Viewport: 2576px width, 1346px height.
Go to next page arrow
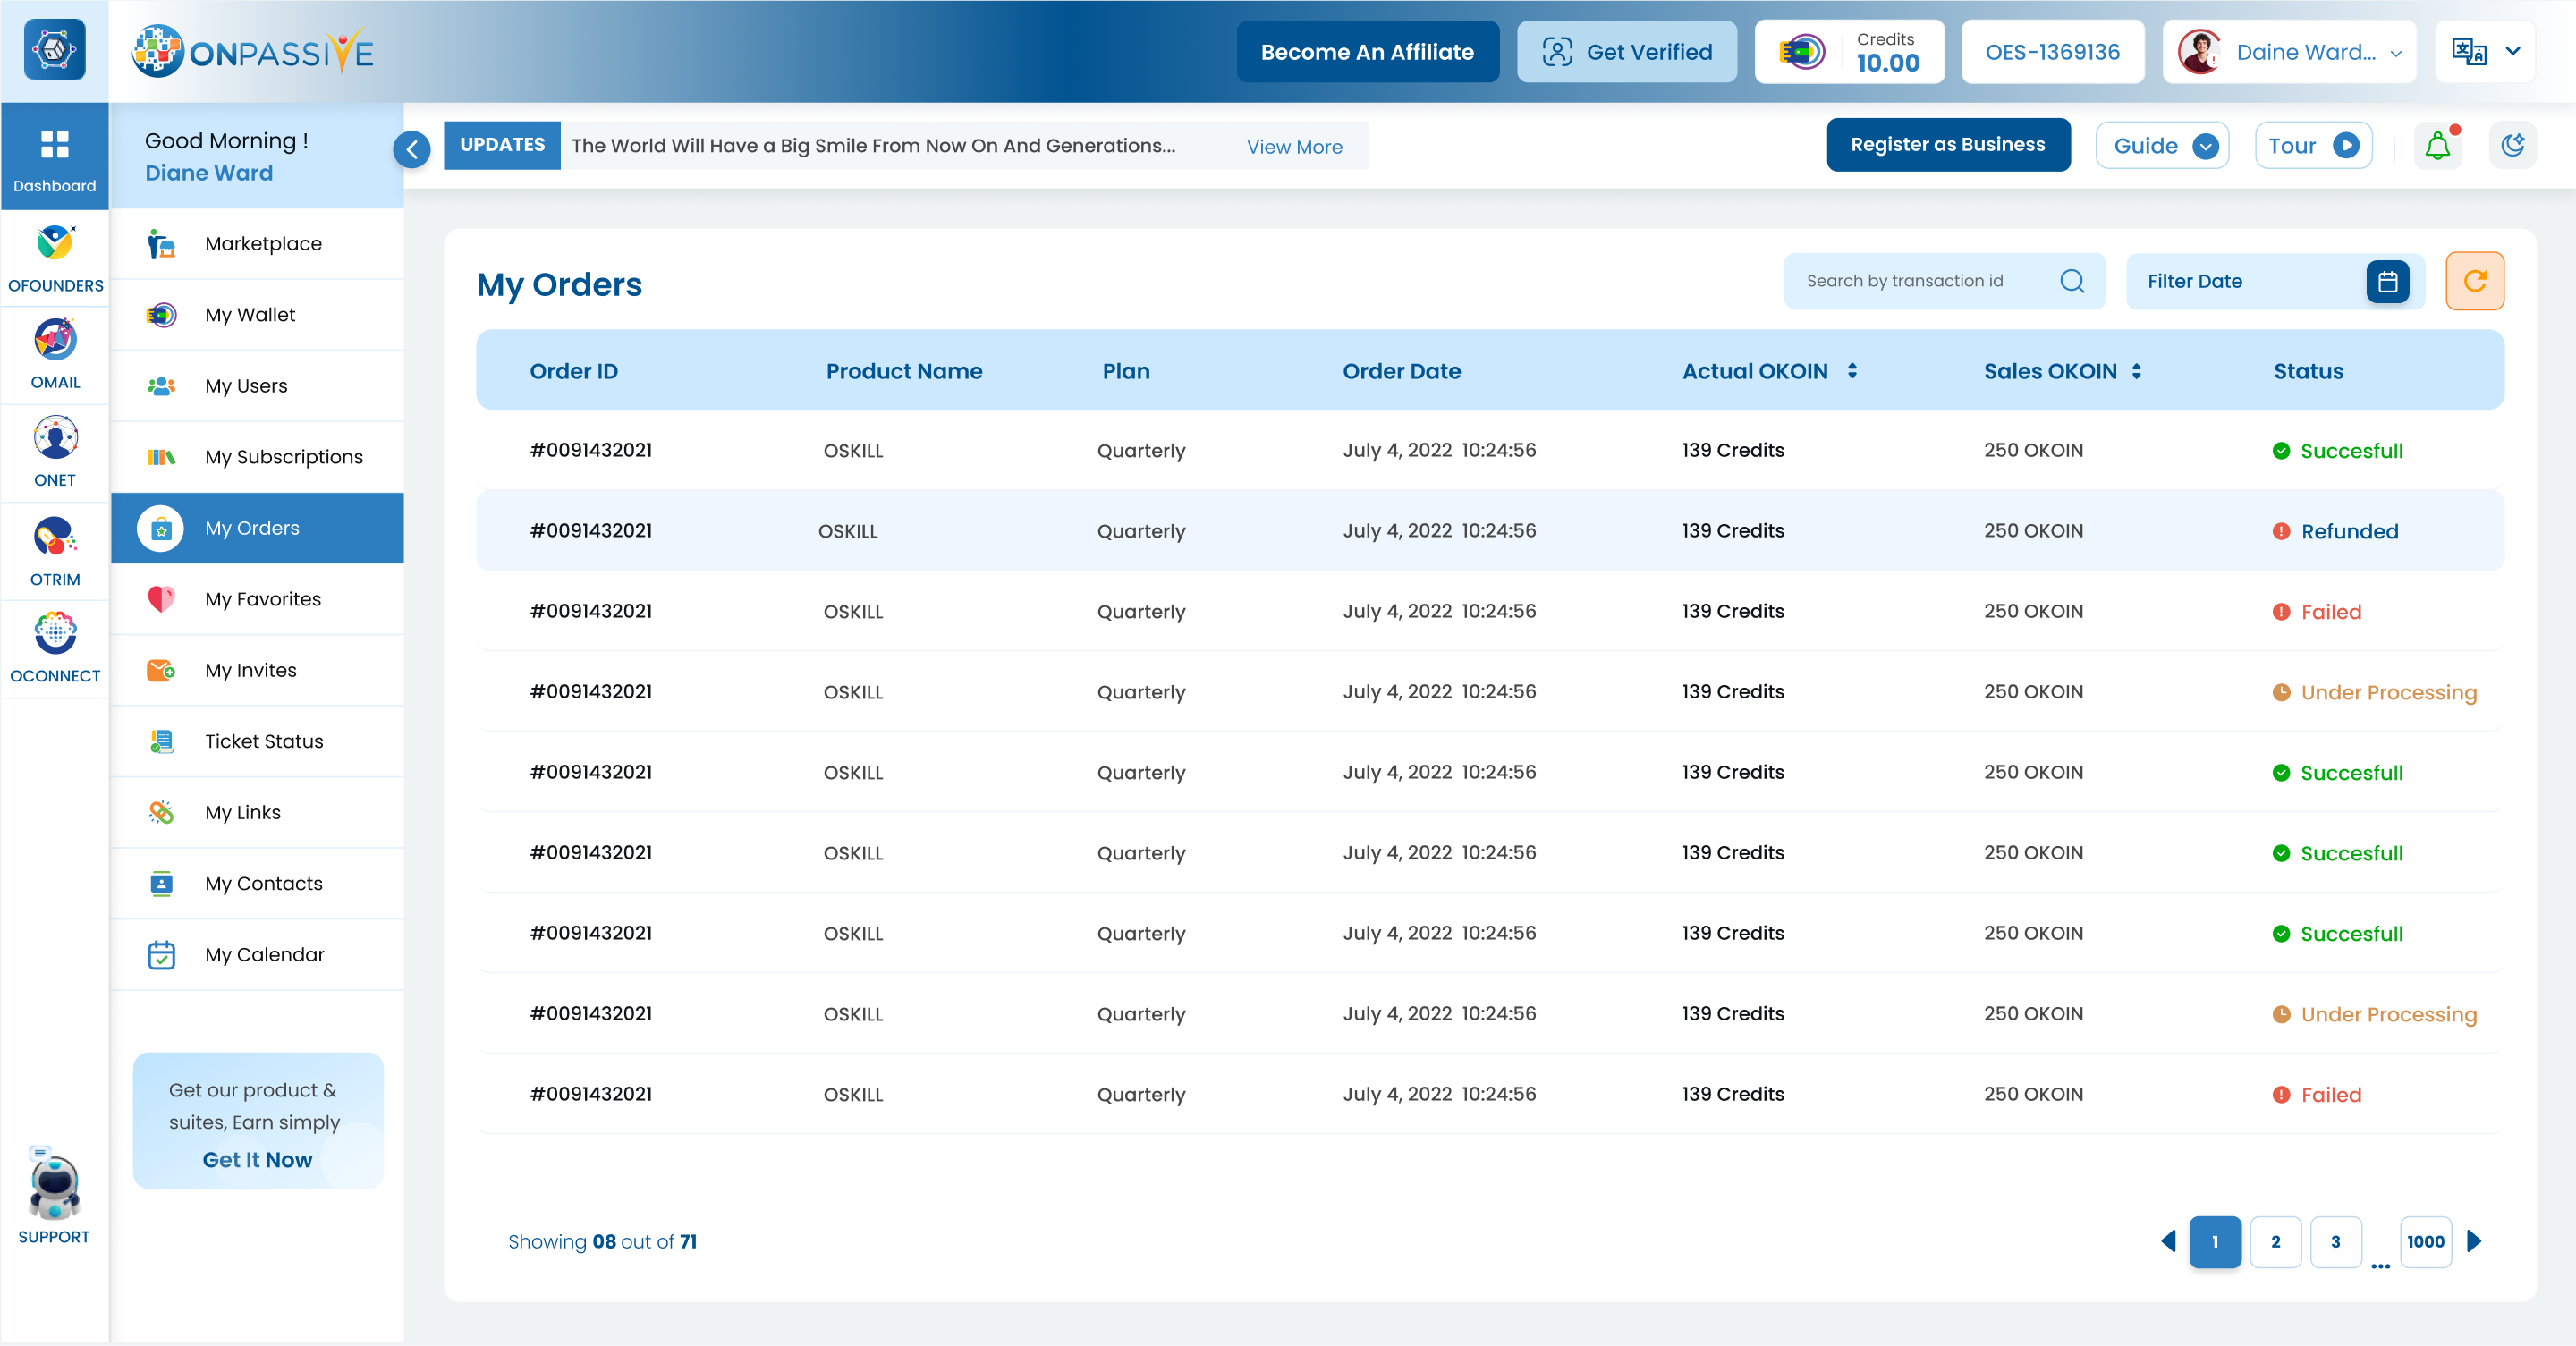point(2474,1241)
